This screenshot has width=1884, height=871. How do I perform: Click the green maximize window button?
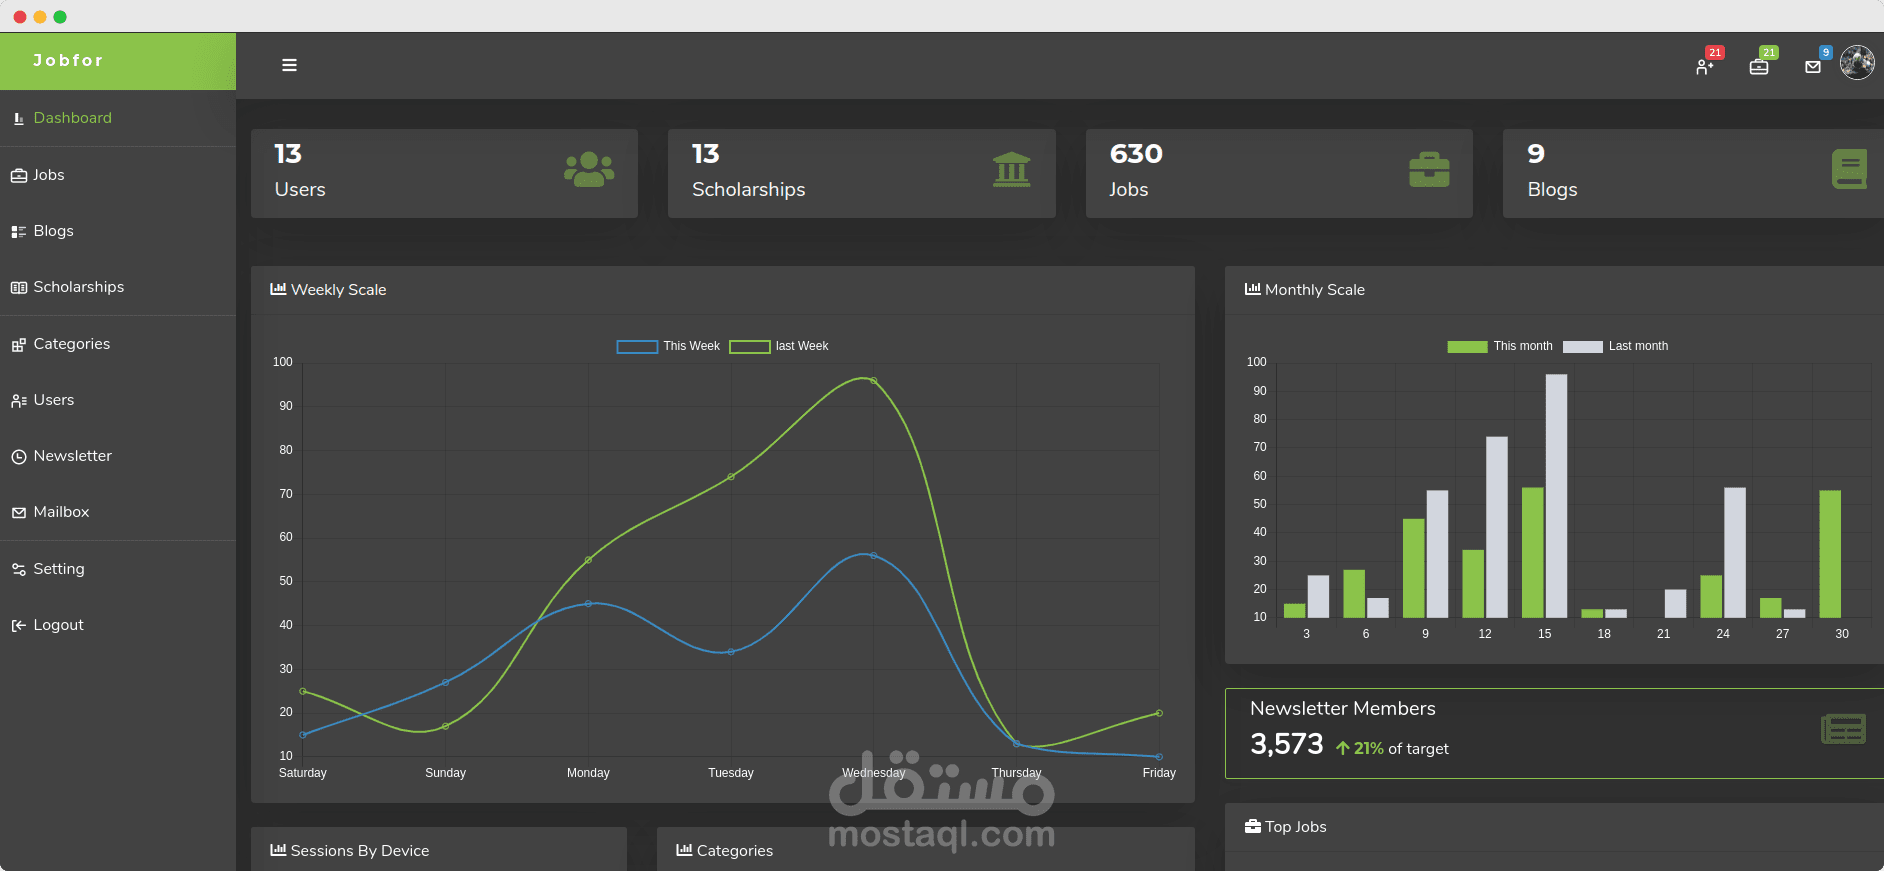click(60, 17)
